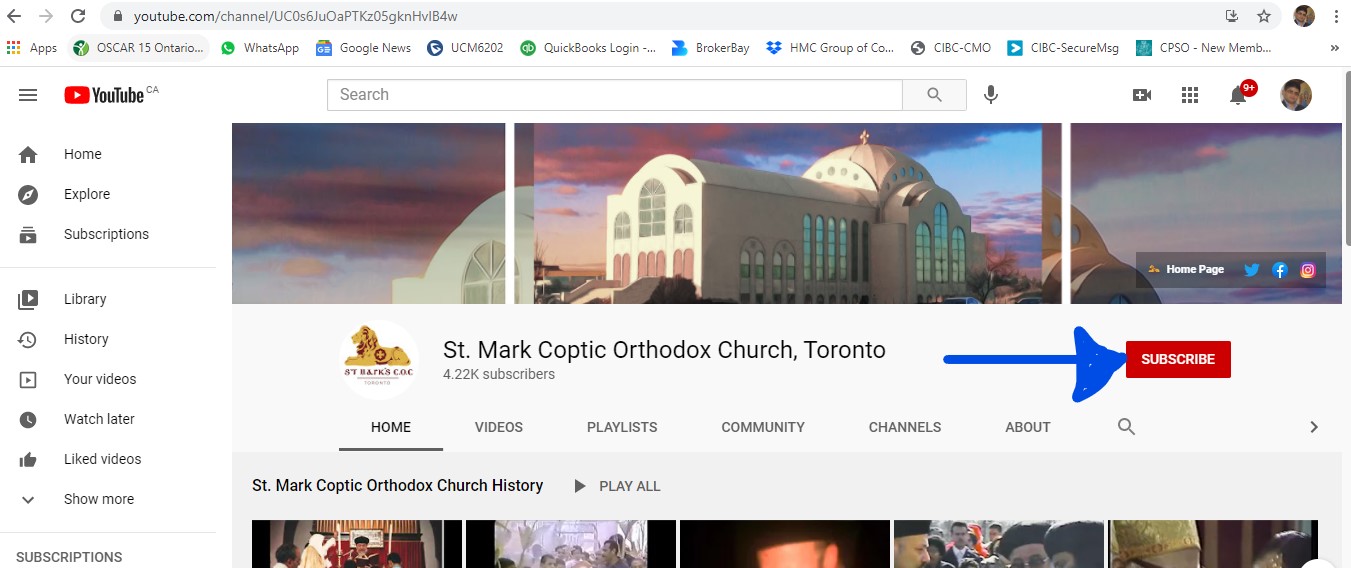Open Subscriptions in sidebar
The height and width of the screenshot is (568, 1351).
point(108,234)
